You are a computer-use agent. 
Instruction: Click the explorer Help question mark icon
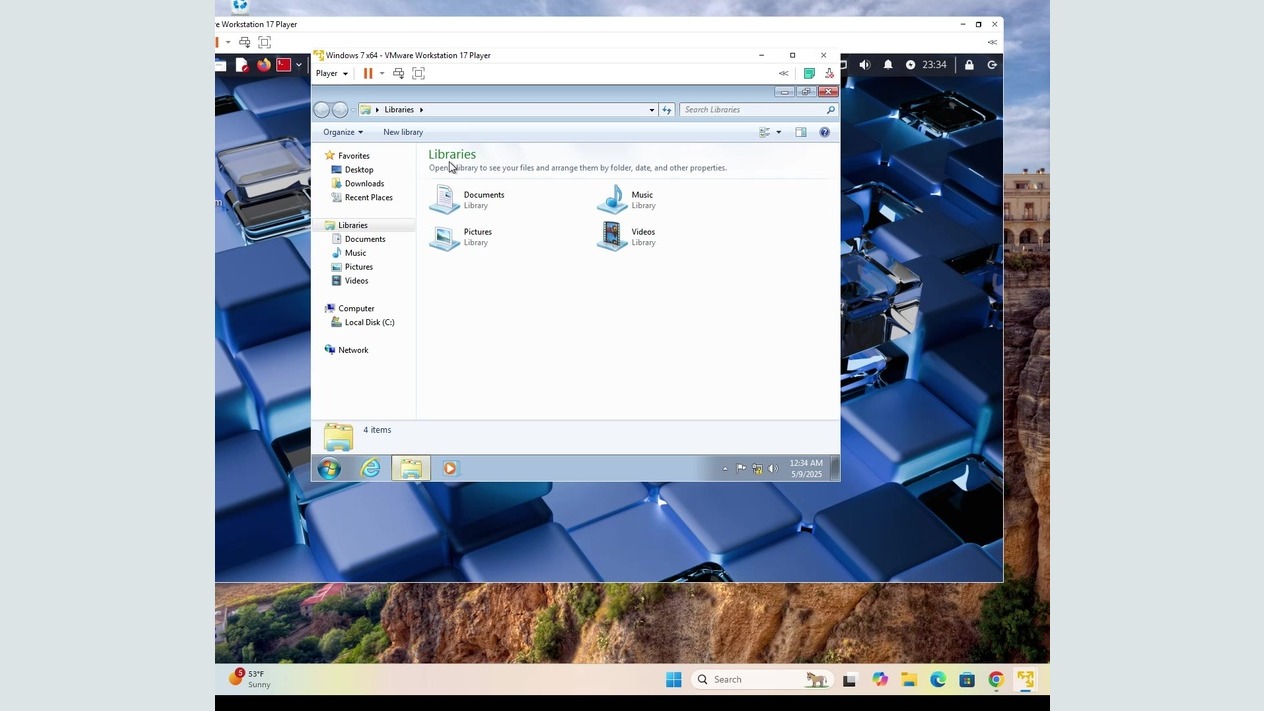pos(824,132)
